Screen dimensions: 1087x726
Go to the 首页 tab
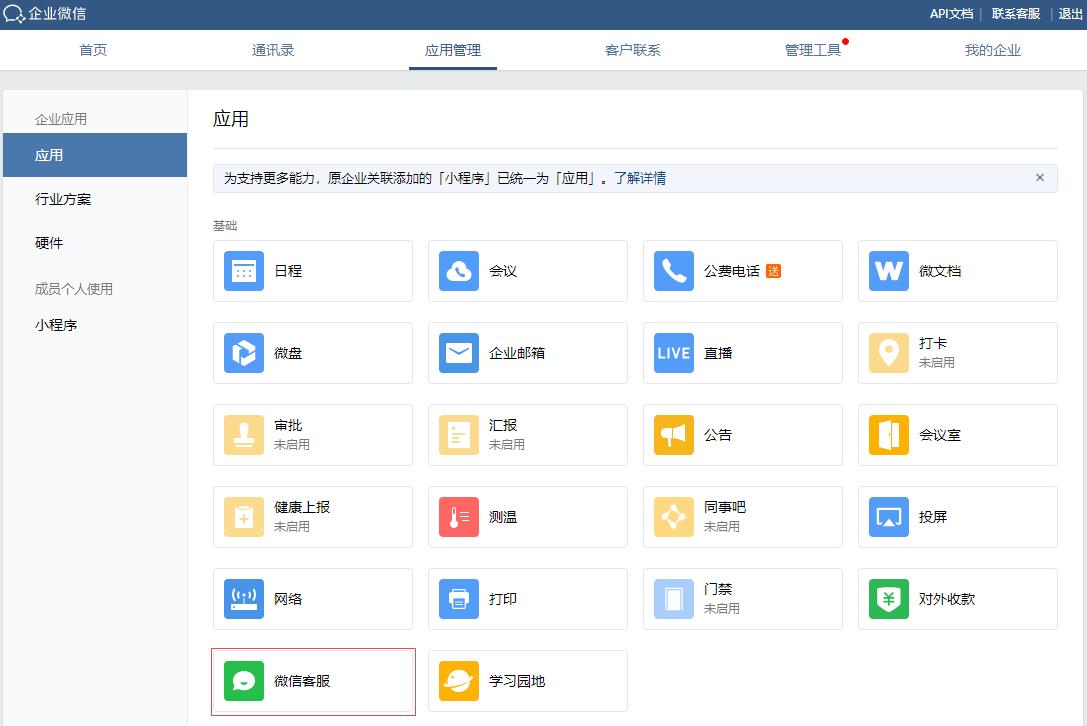(x=93, y=50)
